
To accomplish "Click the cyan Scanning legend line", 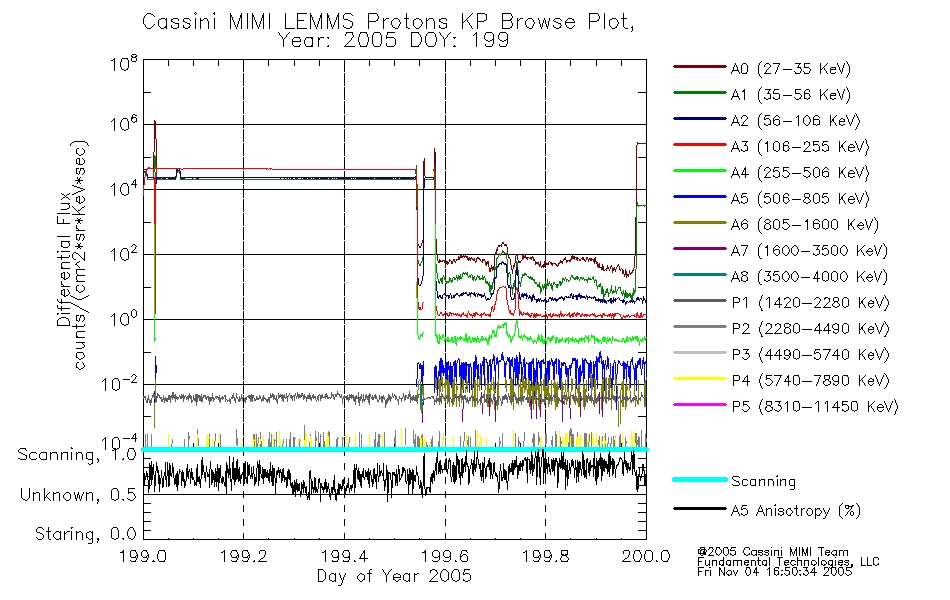I will (699, 479).
